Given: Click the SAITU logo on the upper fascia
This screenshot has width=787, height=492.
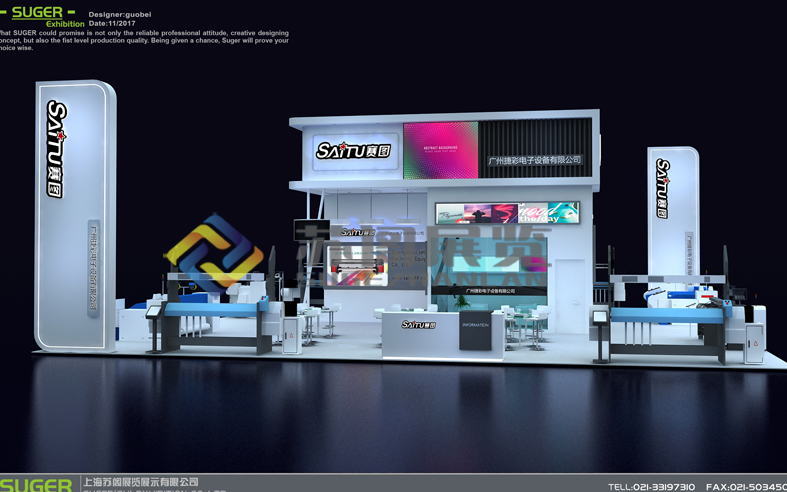Looking at the screenshot, I should point(353,150).
